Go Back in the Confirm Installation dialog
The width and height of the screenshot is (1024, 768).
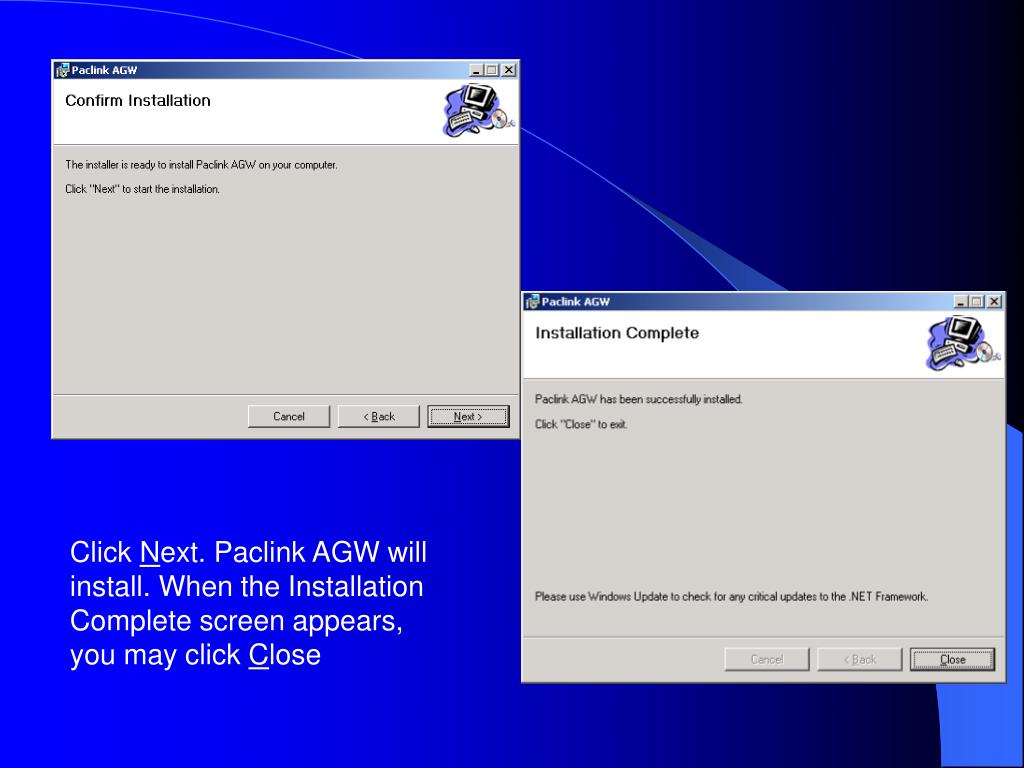point(379,417)
